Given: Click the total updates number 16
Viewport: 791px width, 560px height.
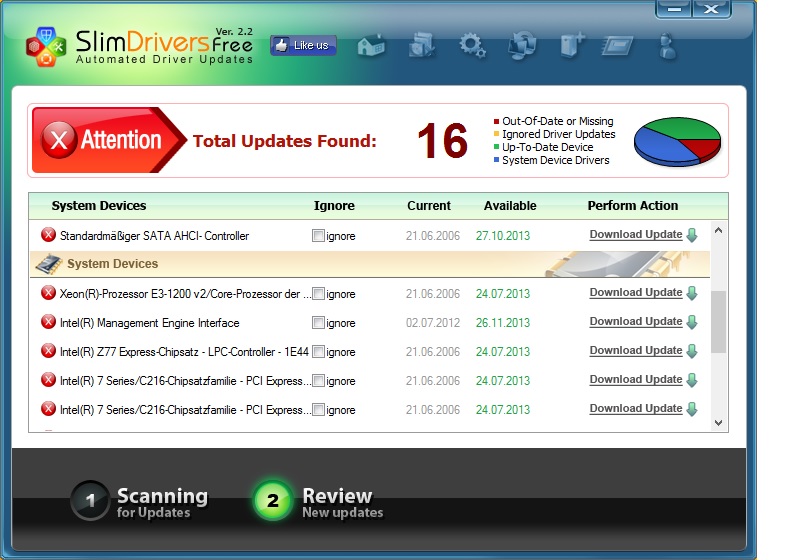Looking at the screenshot, I should click(x=442, y=141).
